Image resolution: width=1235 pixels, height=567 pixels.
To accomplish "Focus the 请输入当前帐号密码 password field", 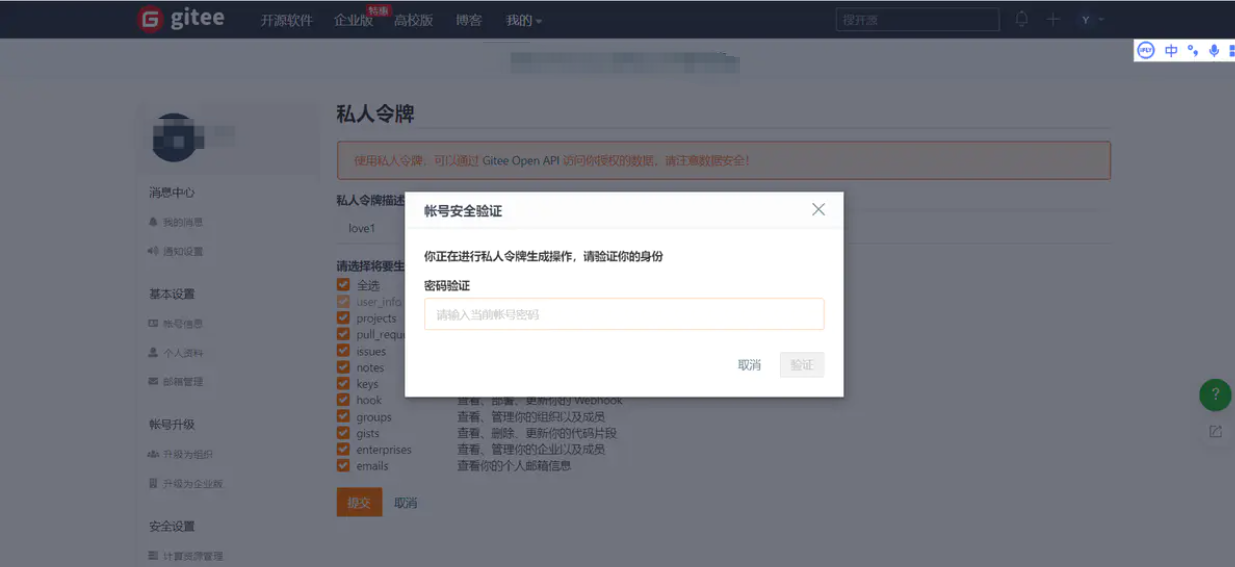I will pos(624,314).
